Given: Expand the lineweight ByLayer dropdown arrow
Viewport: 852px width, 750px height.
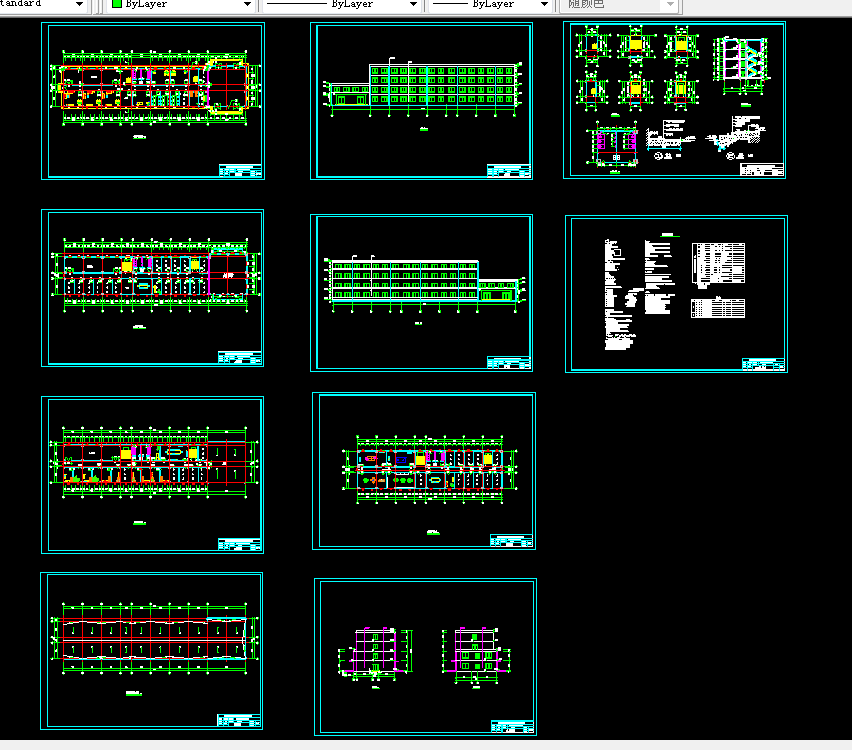Looking at the screenshot, I should [544, 4].
